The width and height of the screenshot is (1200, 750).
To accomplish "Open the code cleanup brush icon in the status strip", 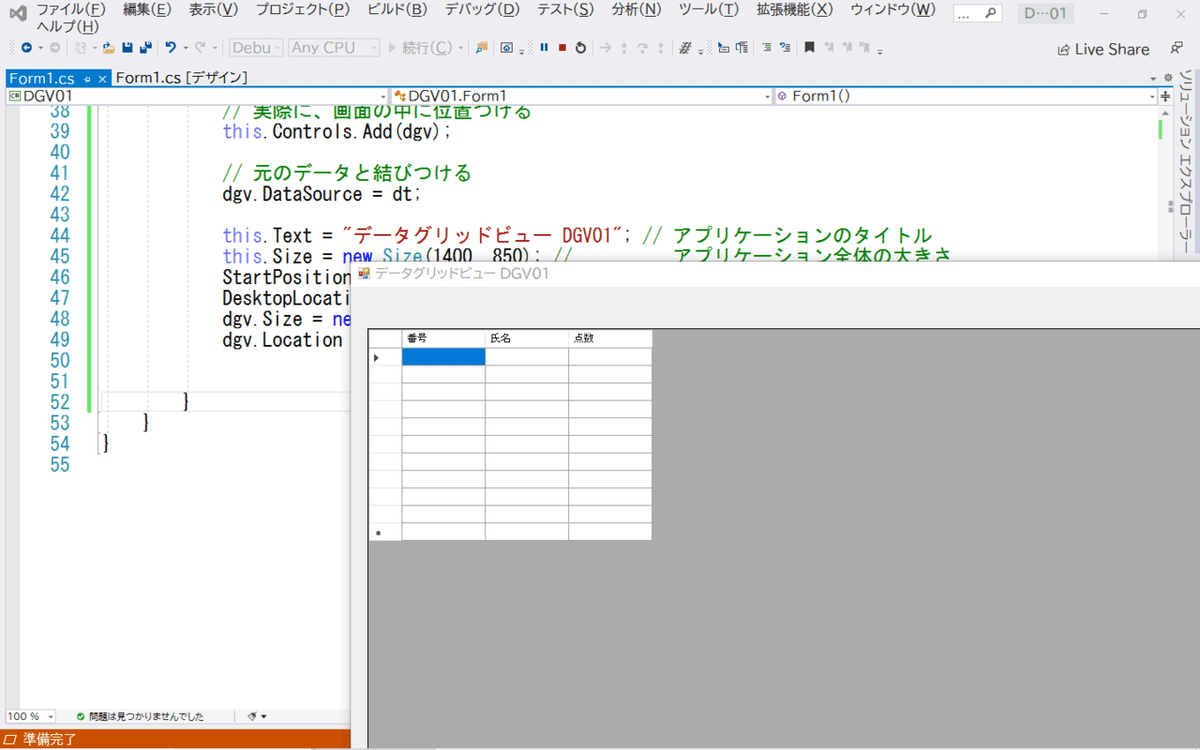I will (252, 716).
